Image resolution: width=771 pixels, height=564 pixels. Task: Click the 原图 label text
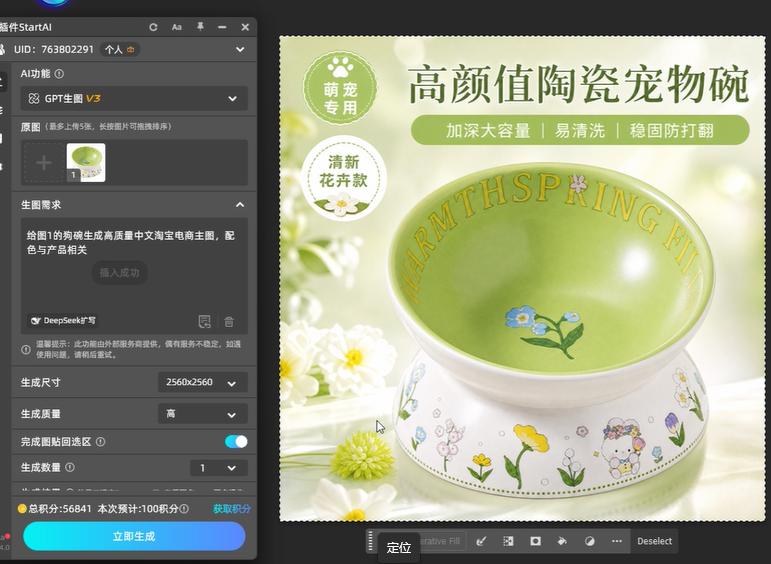(x=30, y=127)
